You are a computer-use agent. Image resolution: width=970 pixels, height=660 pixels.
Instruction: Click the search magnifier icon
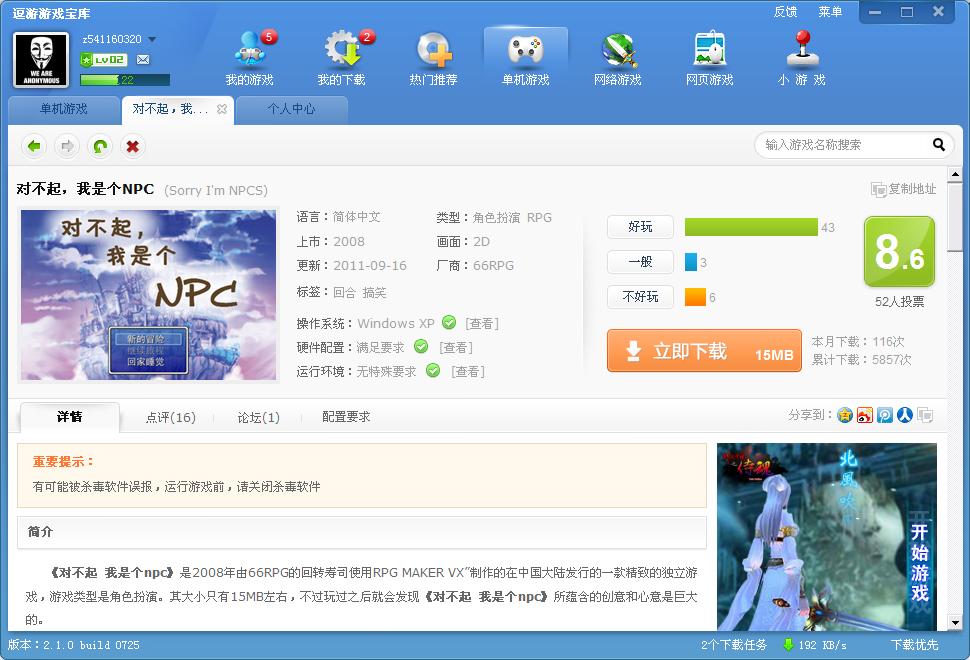point(938,145)
